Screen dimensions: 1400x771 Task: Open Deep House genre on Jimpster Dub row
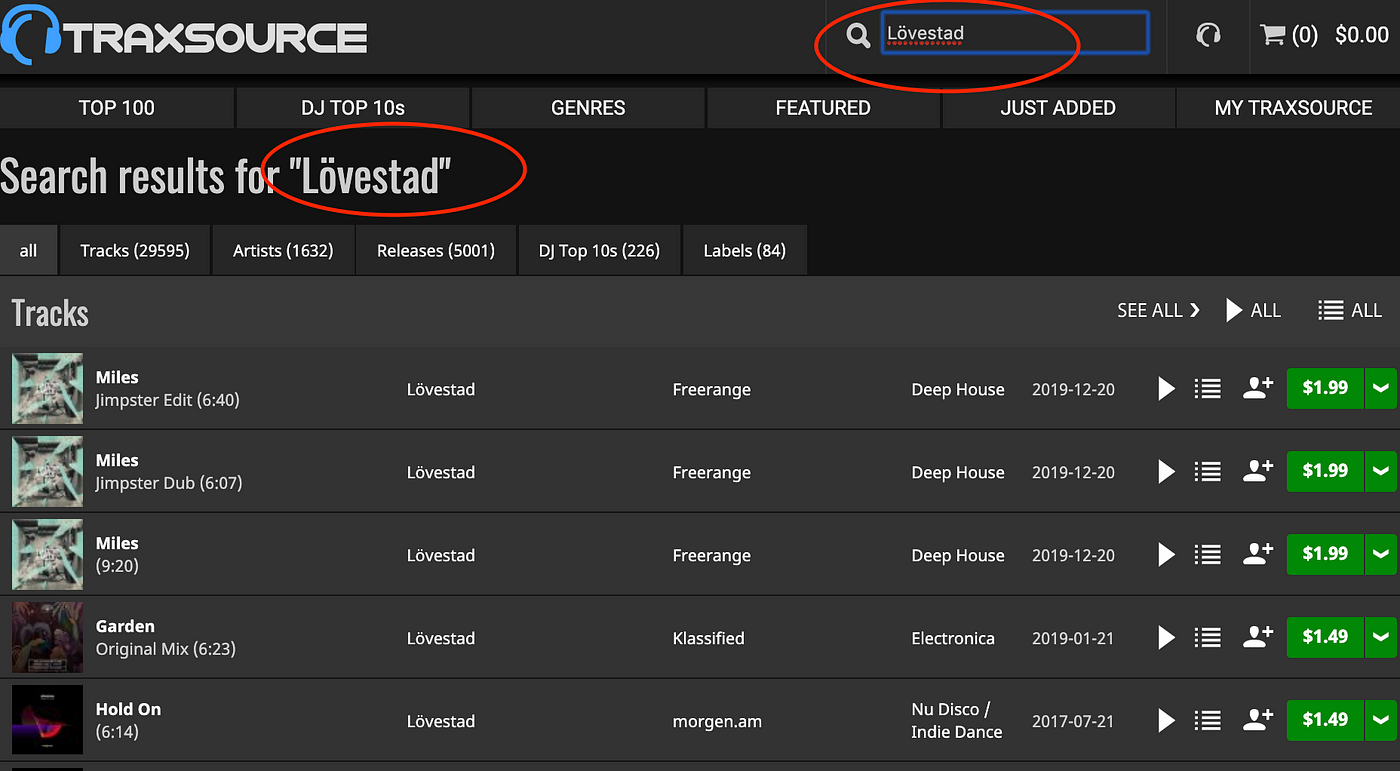pos(957,472)
